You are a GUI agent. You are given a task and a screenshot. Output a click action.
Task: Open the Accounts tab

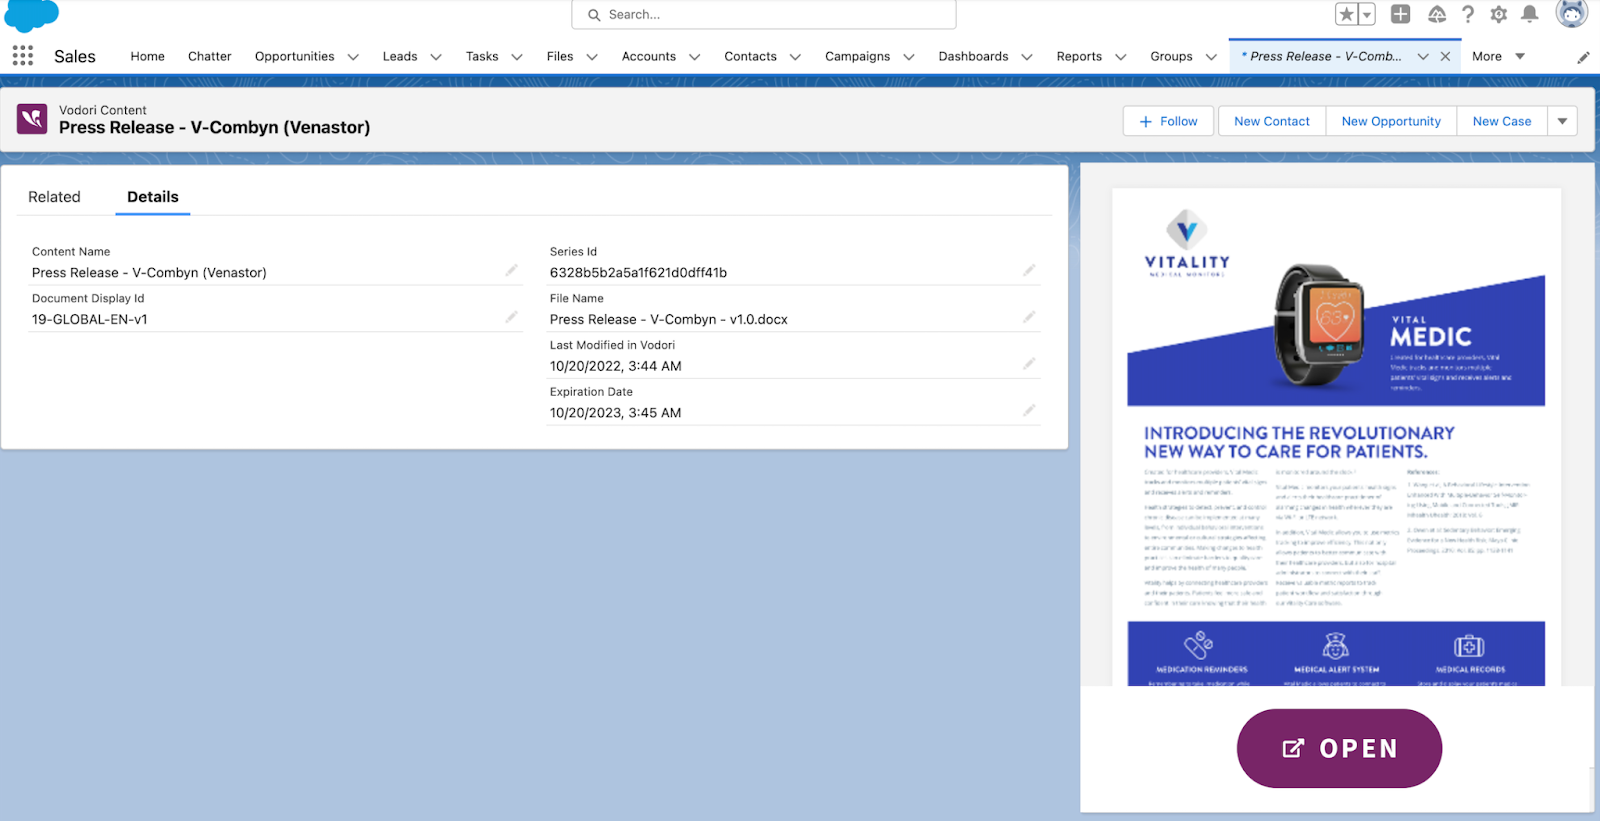[x=649, y=56]
